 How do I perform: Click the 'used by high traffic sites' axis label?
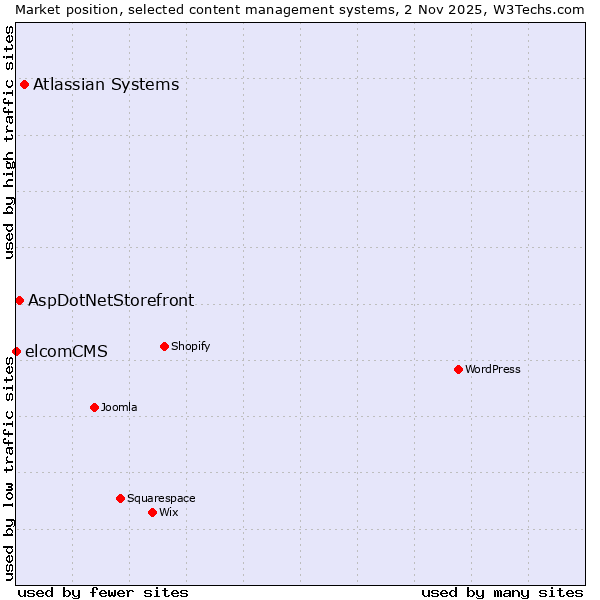pos(9,142)
